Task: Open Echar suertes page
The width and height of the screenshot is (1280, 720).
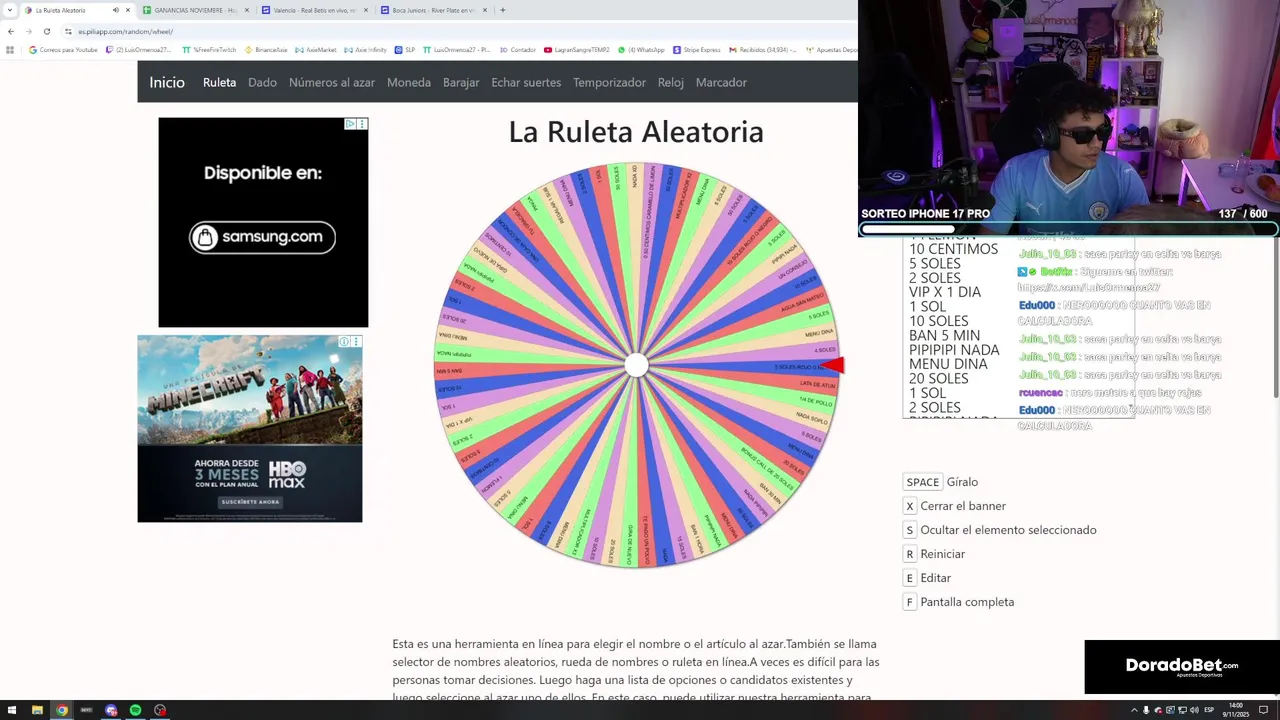Action: tap(526, 82)
